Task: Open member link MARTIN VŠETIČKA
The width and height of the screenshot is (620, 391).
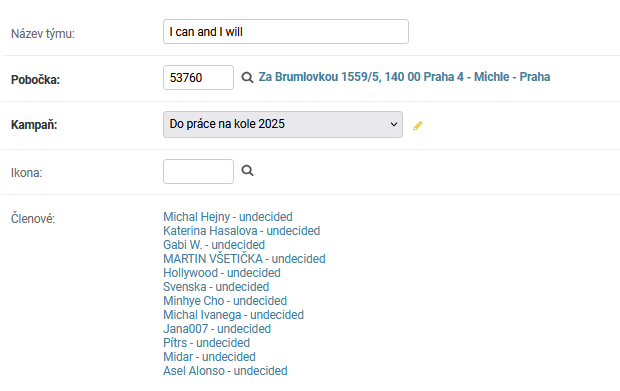Action: click(244, 259)
